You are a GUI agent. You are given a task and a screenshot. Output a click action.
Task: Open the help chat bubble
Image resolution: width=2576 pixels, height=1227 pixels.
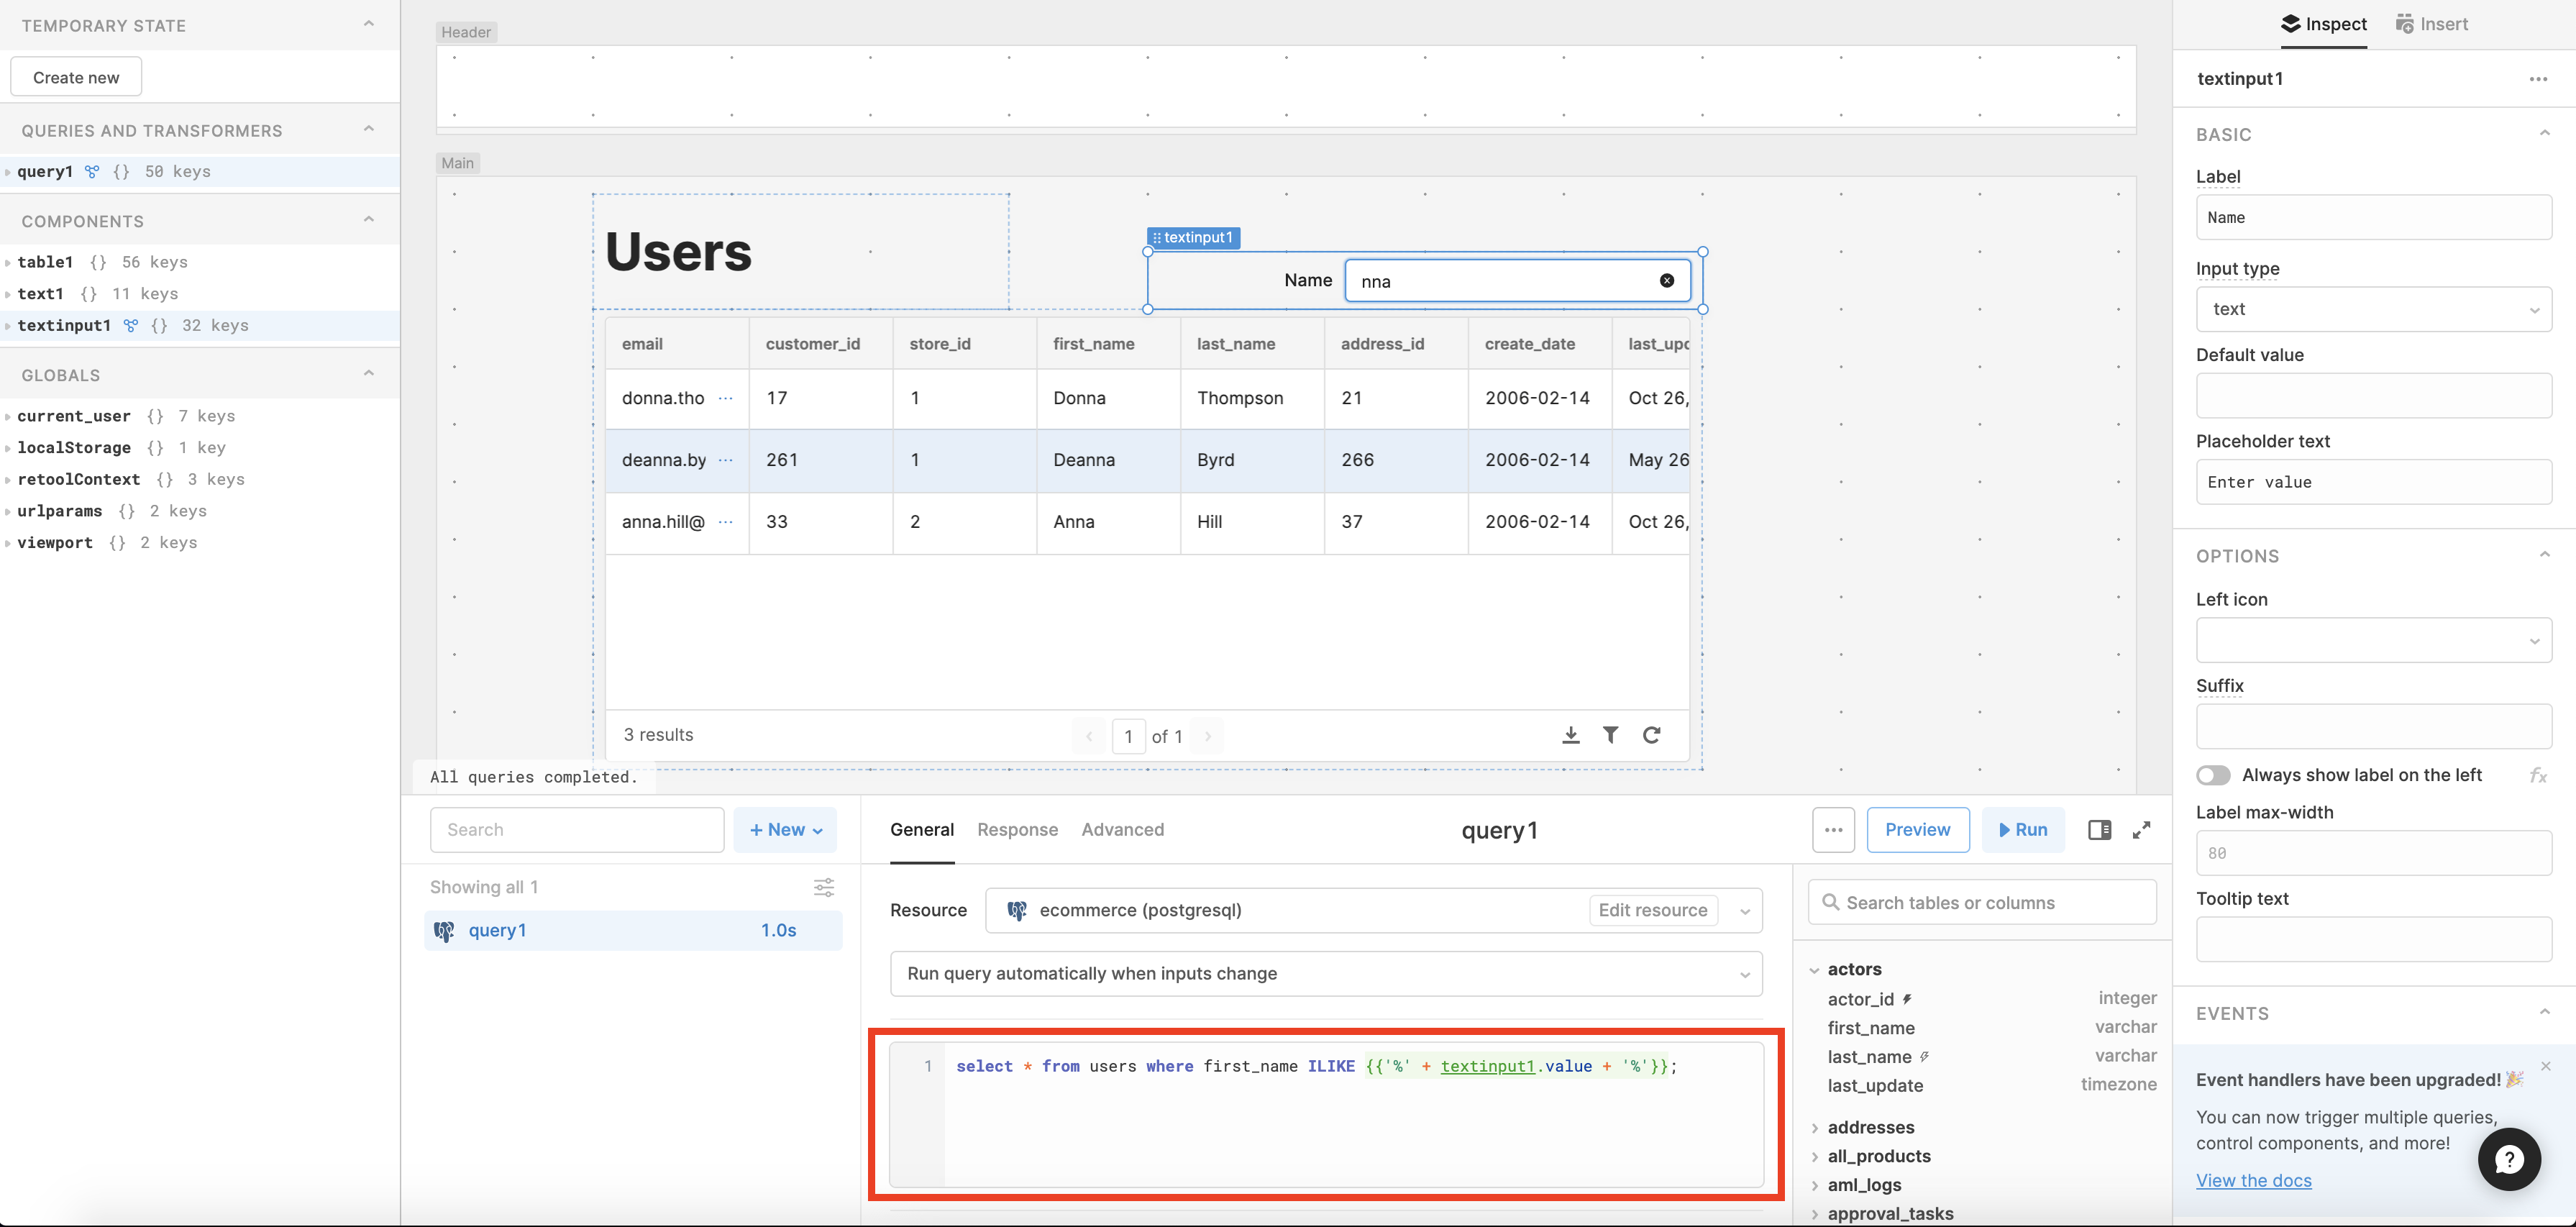click(x=2509, y=1159)
